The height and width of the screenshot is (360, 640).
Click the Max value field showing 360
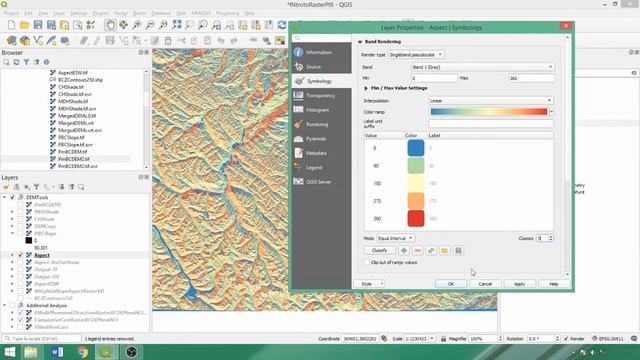click(x=531, y=78)
